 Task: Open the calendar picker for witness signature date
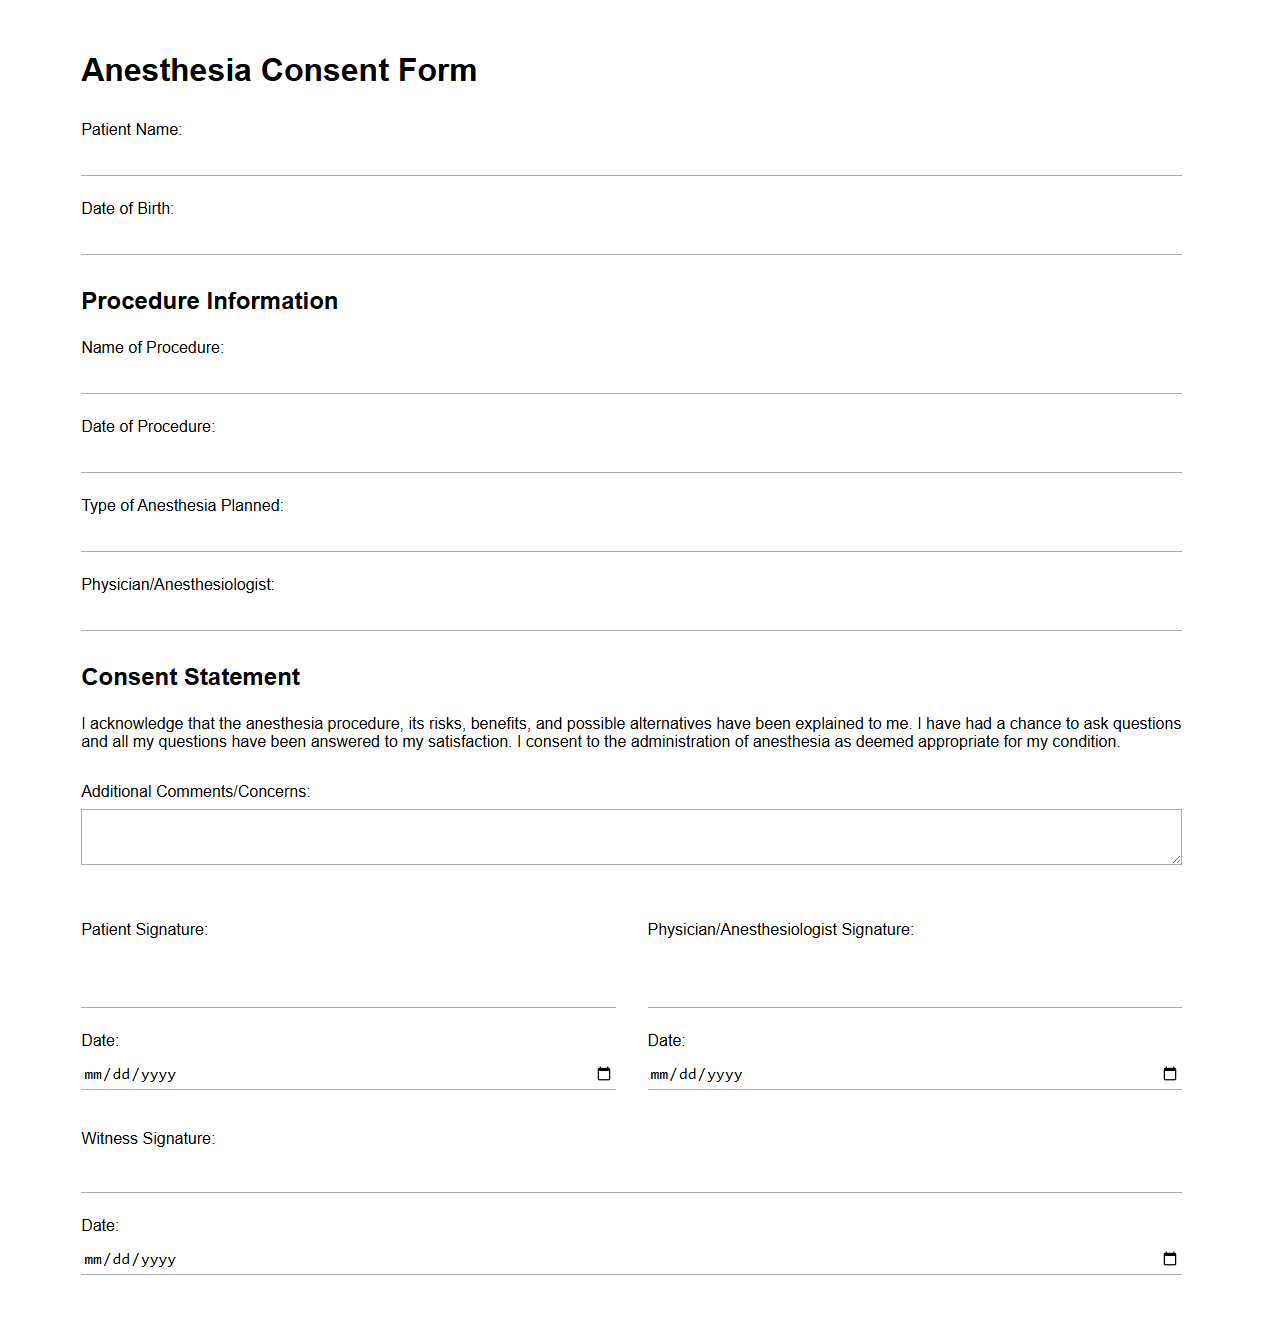[1169, 1259]
